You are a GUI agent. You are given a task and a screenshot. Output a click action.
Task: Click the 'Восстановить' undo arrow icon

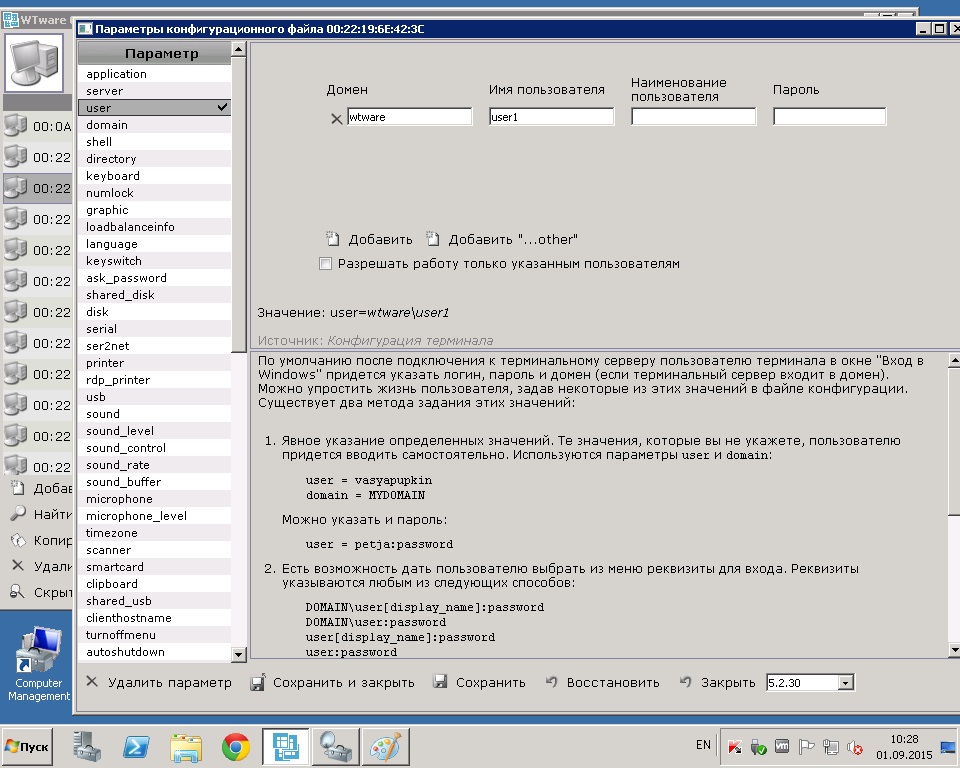point(551,682)
